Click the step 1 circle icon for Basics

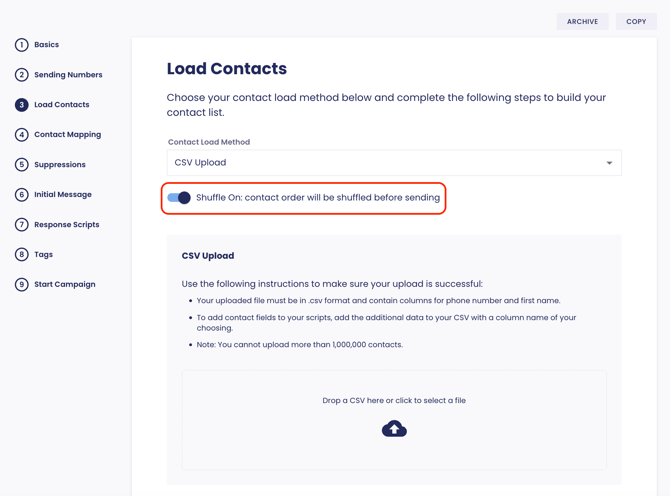(21, 45)
